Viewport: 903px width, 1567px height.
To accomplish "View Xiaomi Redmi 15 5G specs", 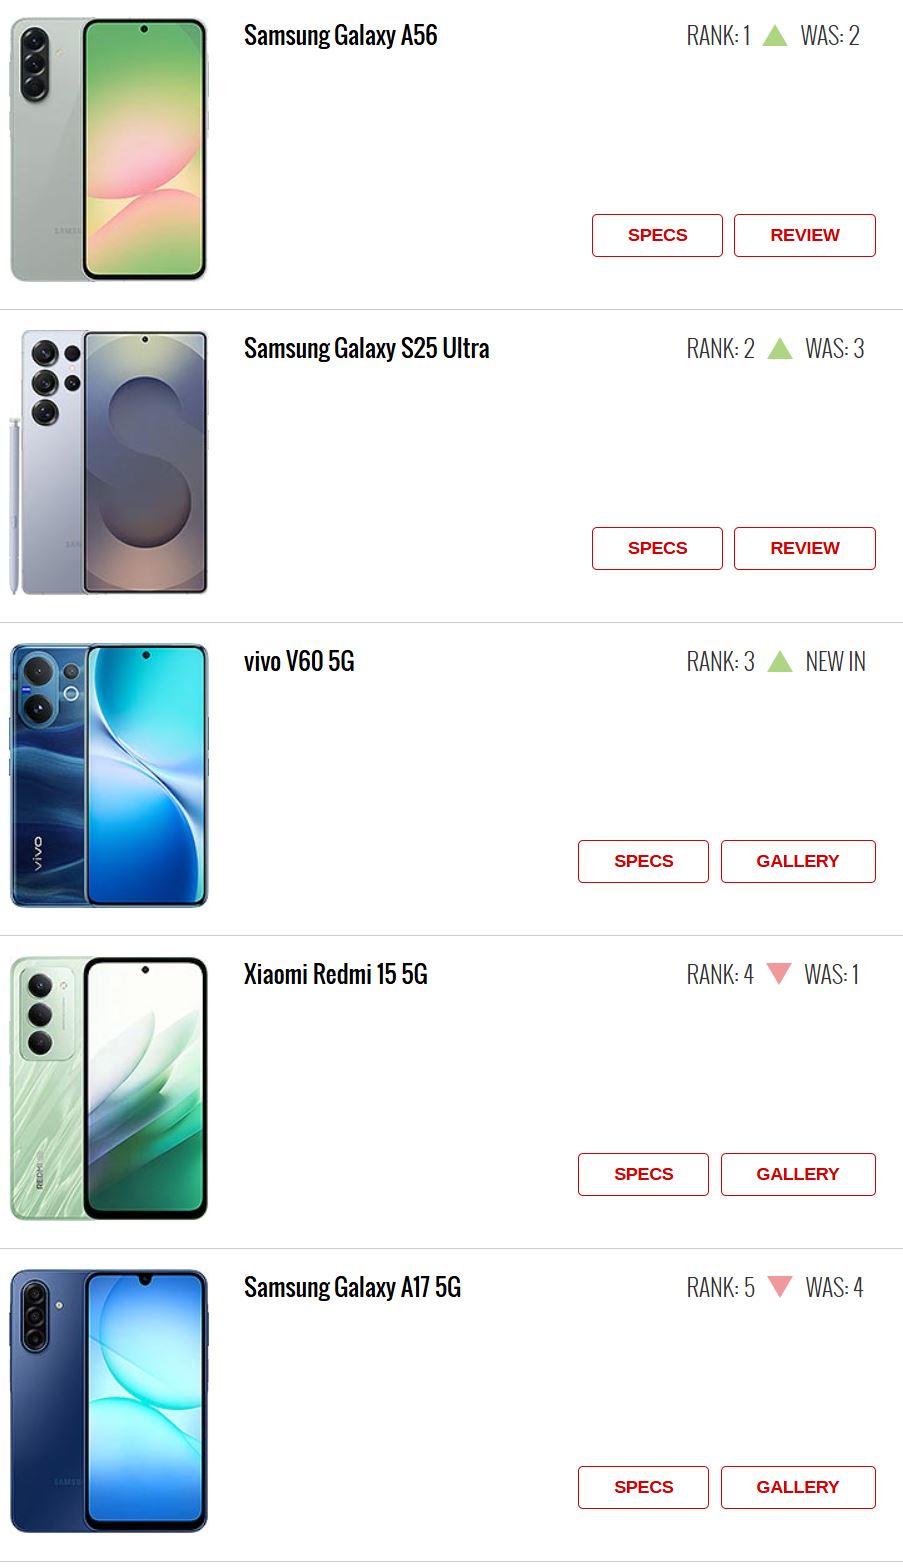I will click(x=643, y=1174).
